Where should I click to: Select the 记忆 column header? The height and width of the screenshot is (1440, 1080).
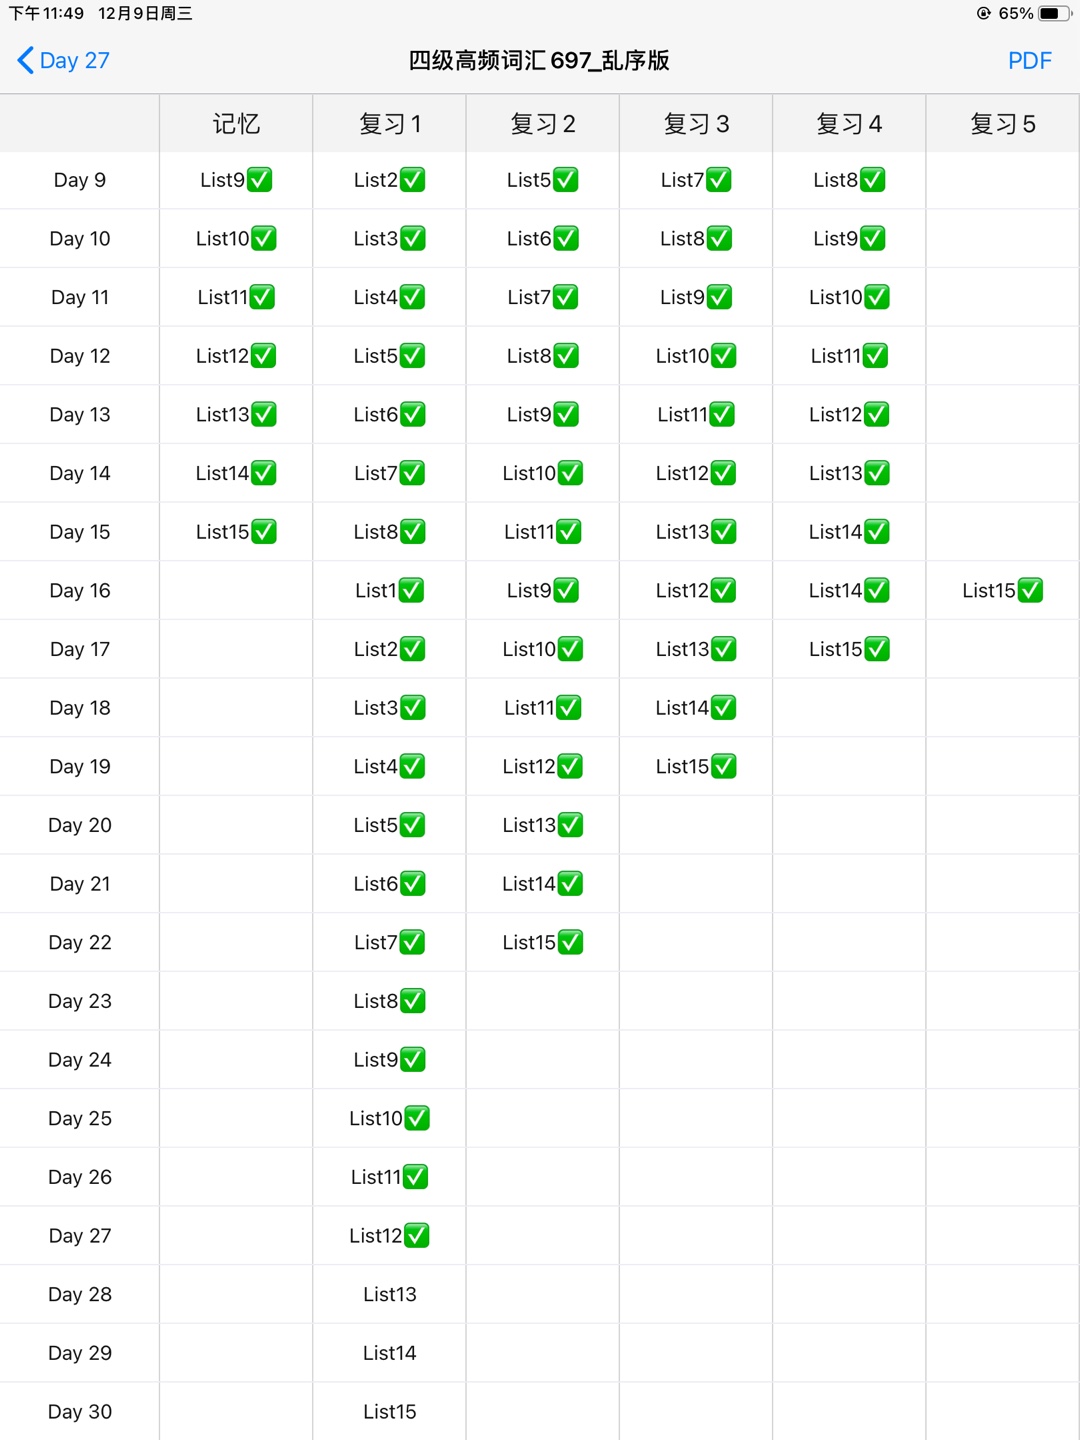click(236, 124)
